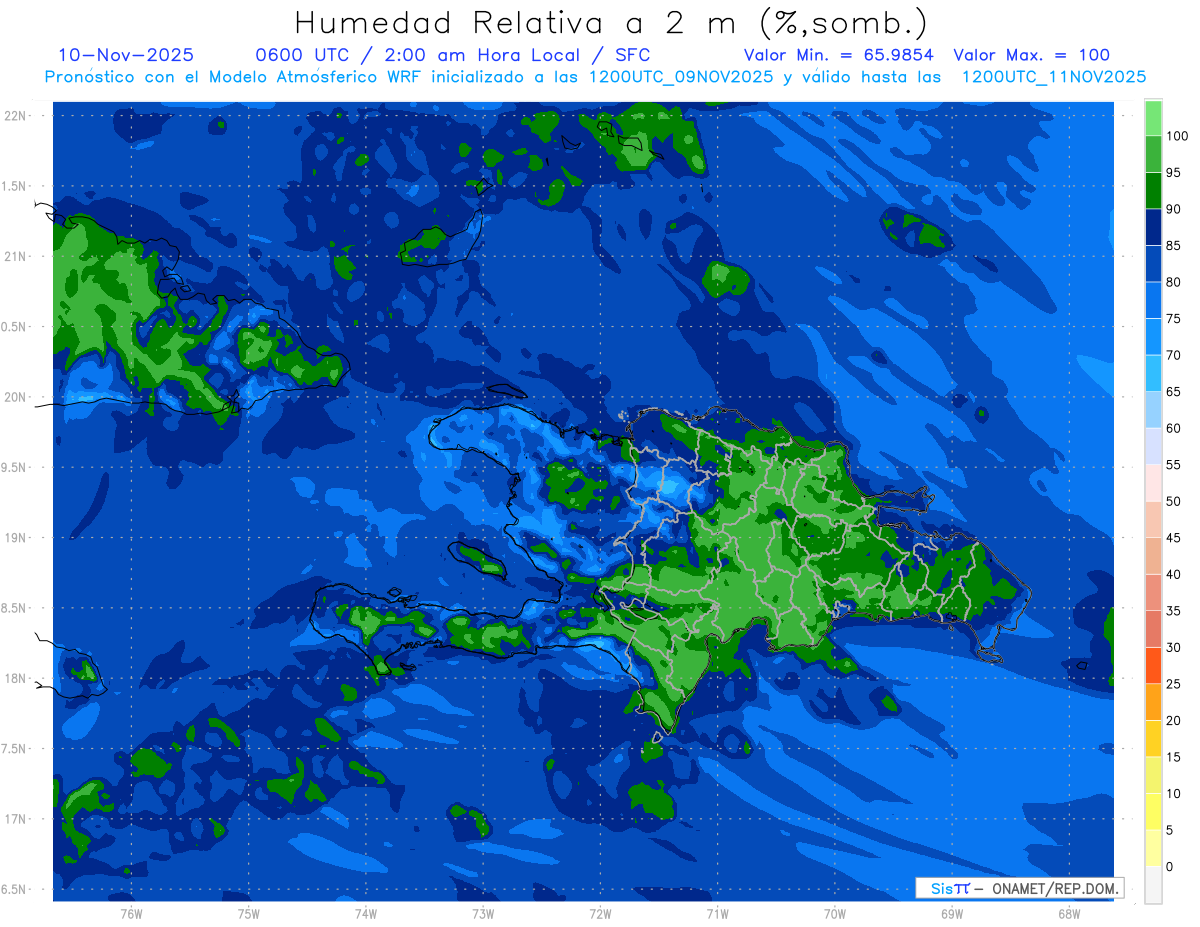Screen dimensions: 1200x927
Task: Choose the pale blue legend band between 60 and 65
Action: point(1152,410)
